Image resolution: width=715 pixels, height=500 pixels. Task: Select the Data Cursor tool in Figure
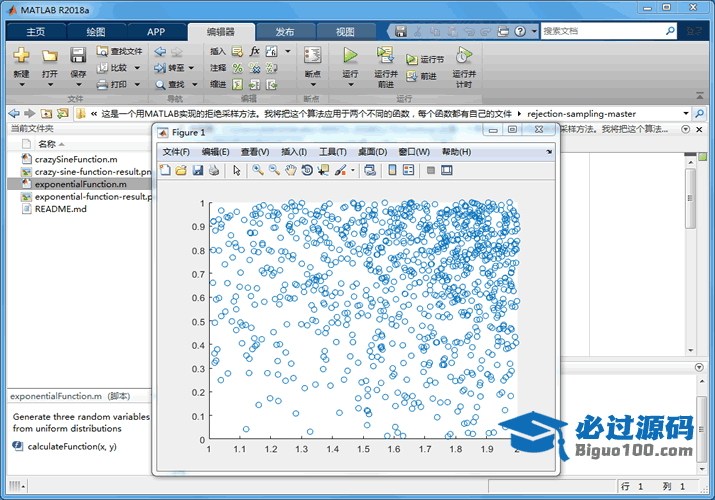coord(323,170)
